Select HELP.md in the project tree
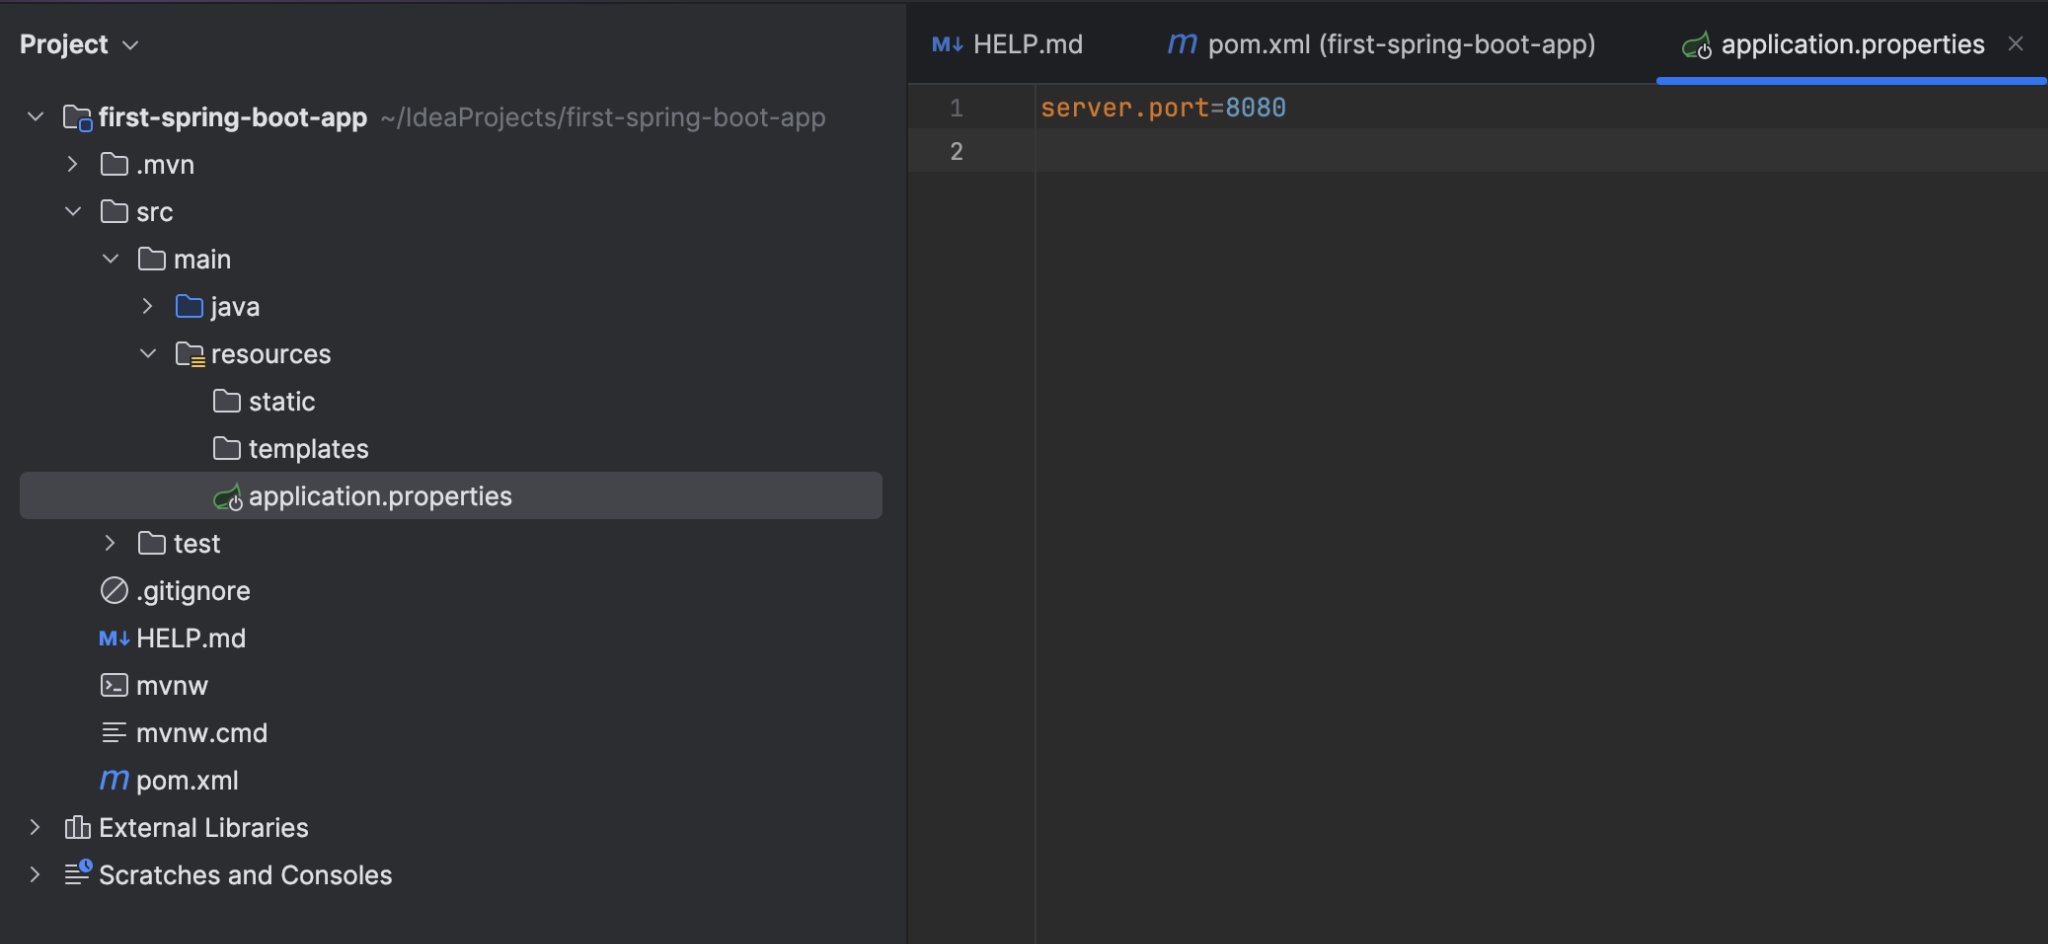Image resolution: width=2048 pixels, height=944 pixels. click(191, 638)
